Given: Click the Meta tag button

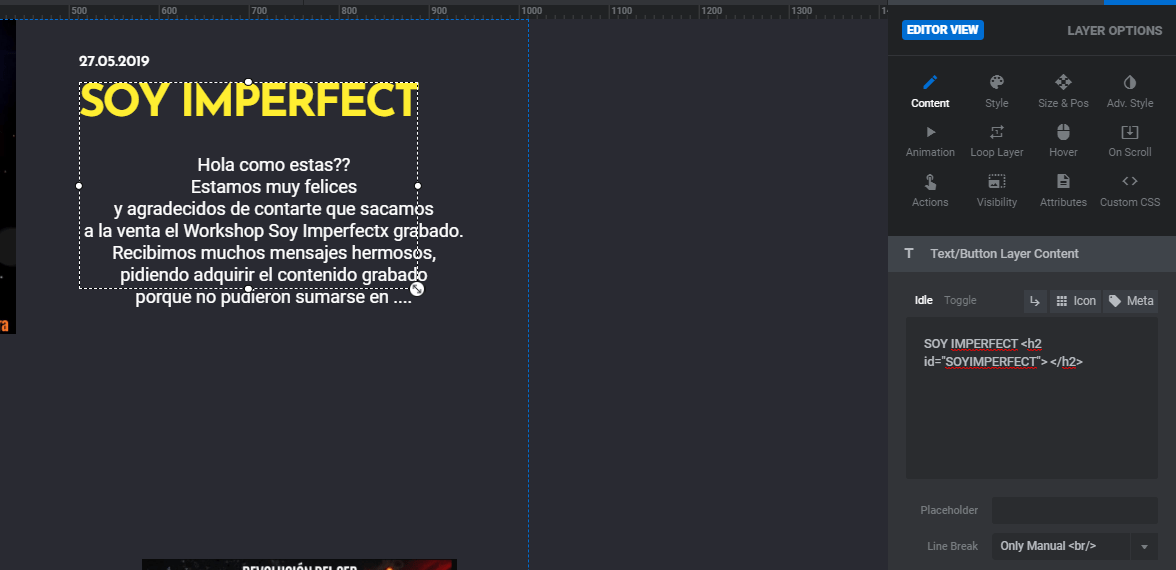Looking at the screenshot, I should tap(1130, 301).
